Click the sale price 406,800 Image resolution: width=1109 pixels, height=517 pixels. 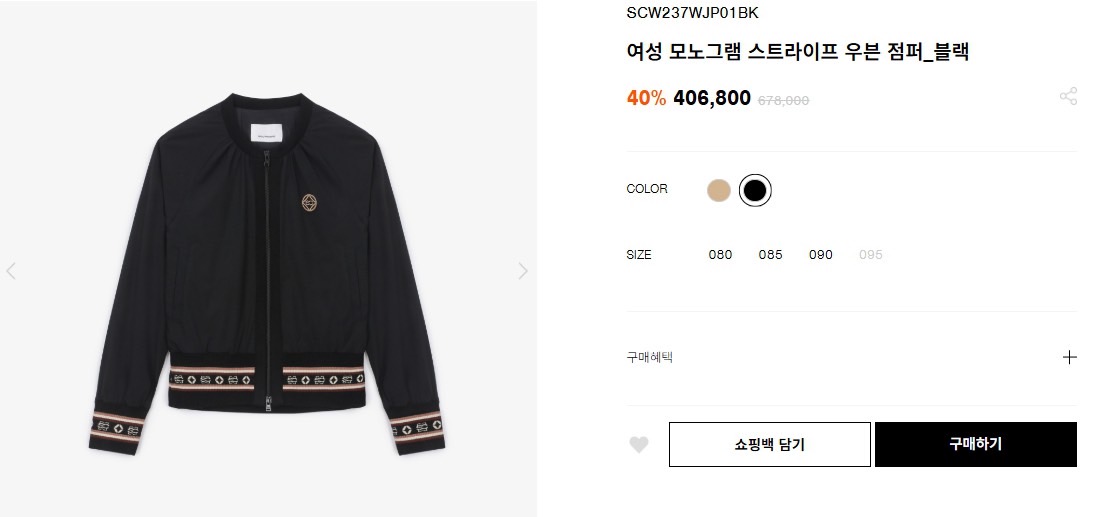pos(712,98)
